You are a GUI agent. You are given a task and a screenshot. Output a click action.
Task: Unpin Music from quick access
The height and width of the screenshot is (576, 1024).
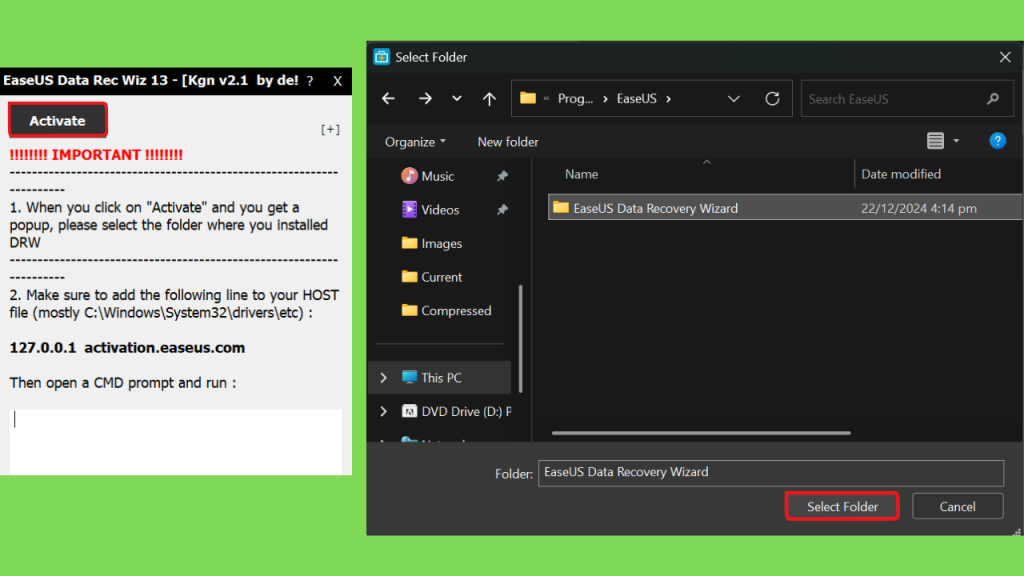502,176
